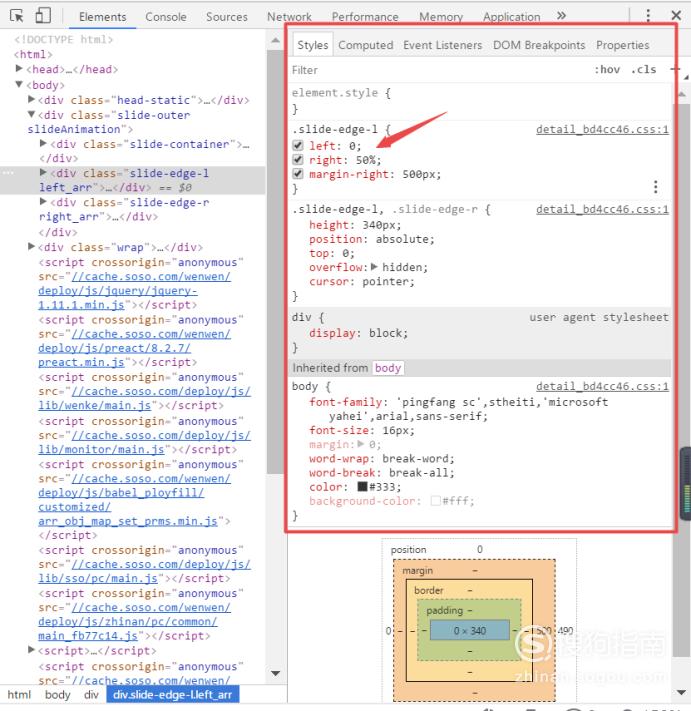
Task: Open the Memory tab
Action: click(x=441, y=17)
